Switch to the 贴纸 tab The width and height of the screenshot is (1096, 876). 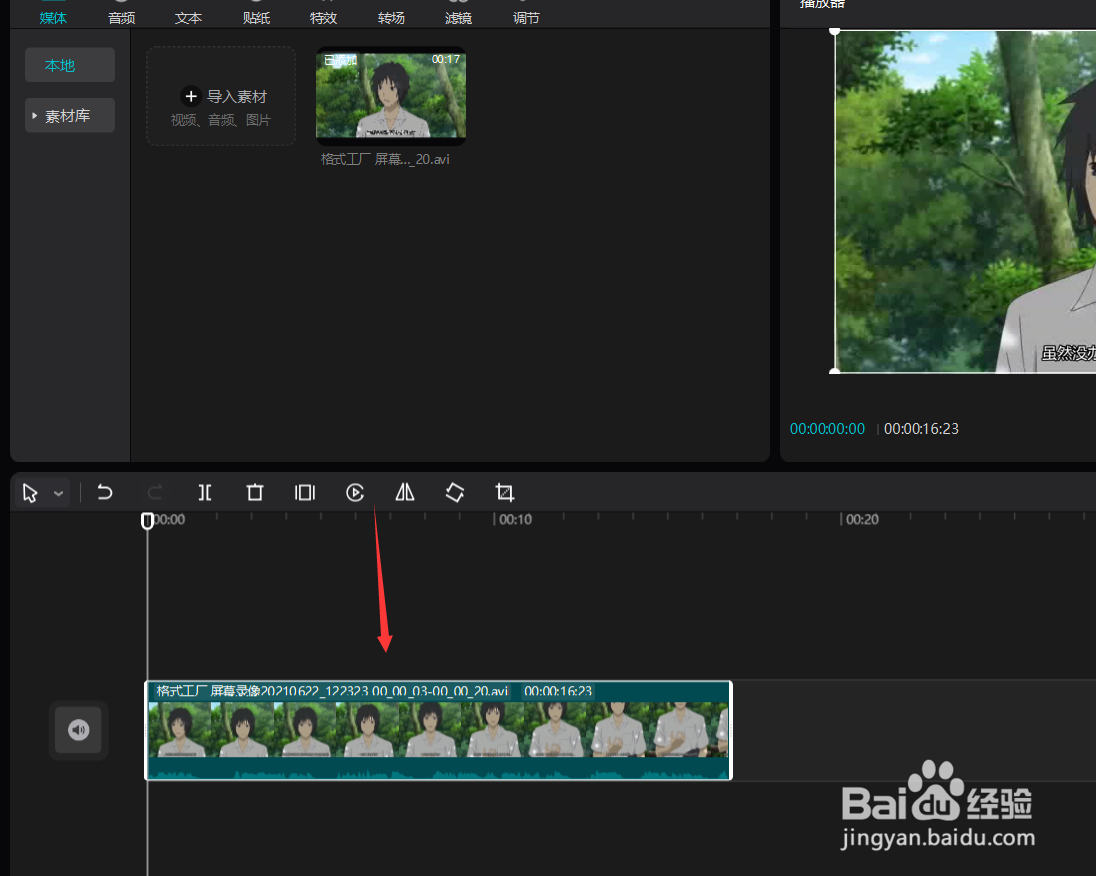[257, 17]
